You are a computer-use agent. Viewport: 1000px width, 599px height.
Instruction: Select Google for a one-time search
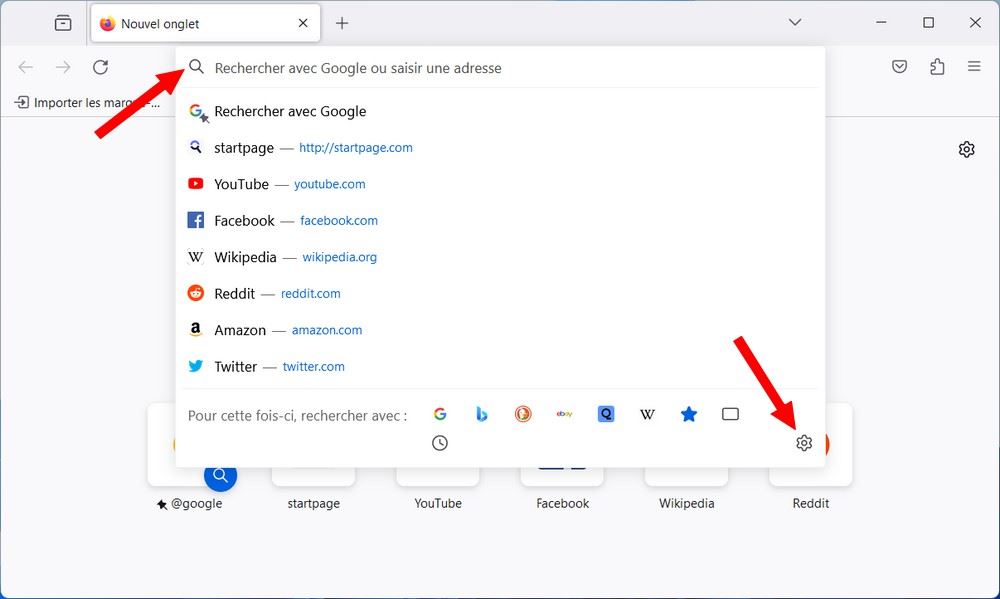point(441,413)
